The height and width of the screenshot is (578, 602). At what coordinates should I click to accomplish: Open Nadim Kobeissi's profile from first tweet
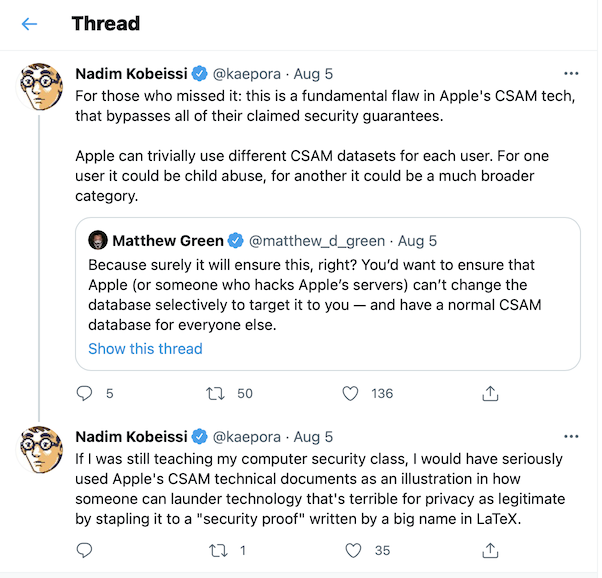point(131,73)
